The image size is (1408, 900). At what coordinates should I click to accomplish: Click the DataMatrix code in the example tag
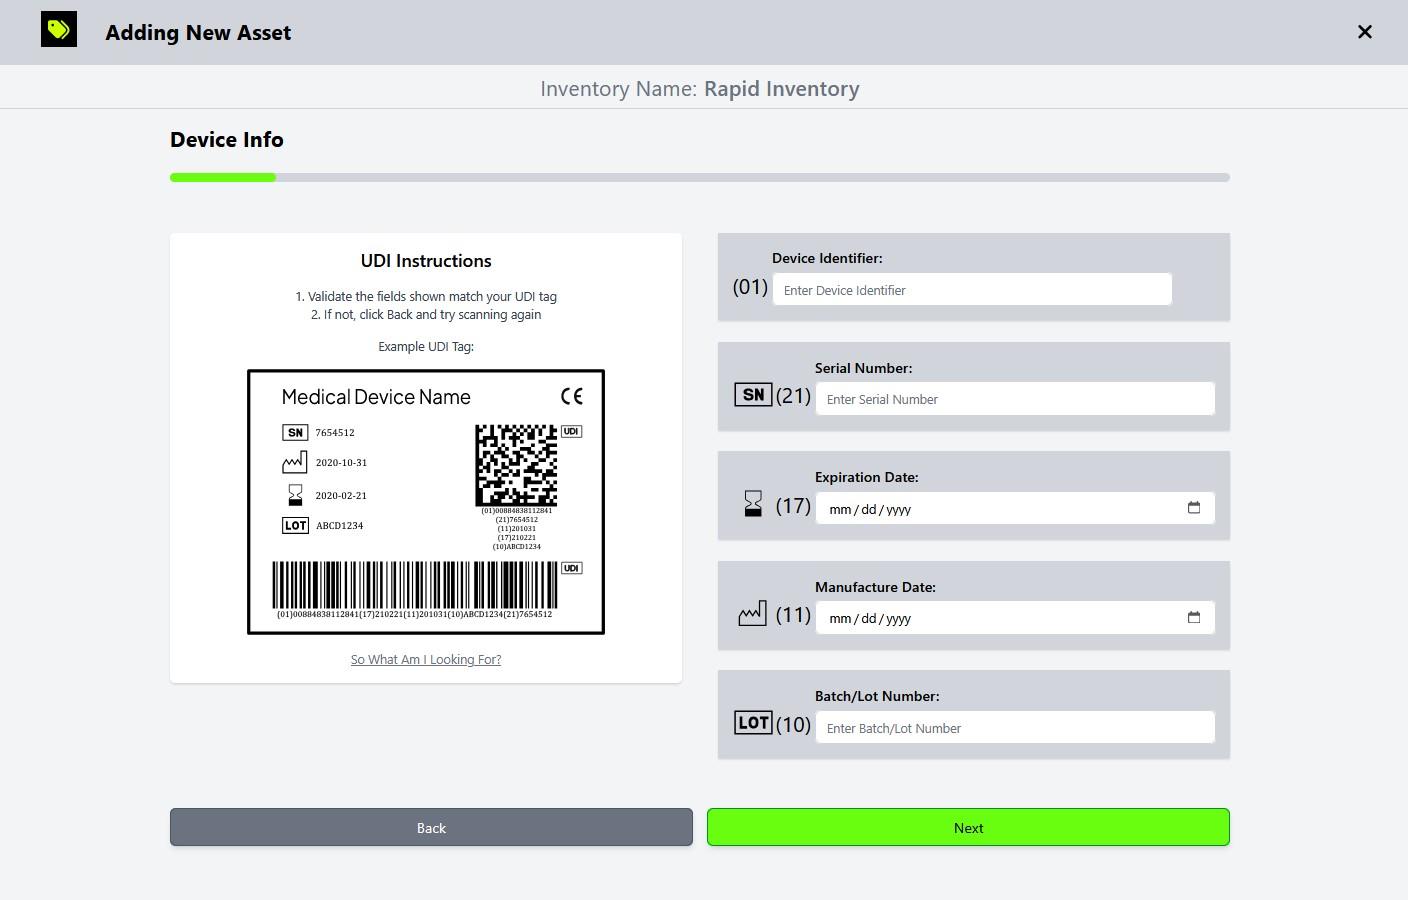click(517, 466)
